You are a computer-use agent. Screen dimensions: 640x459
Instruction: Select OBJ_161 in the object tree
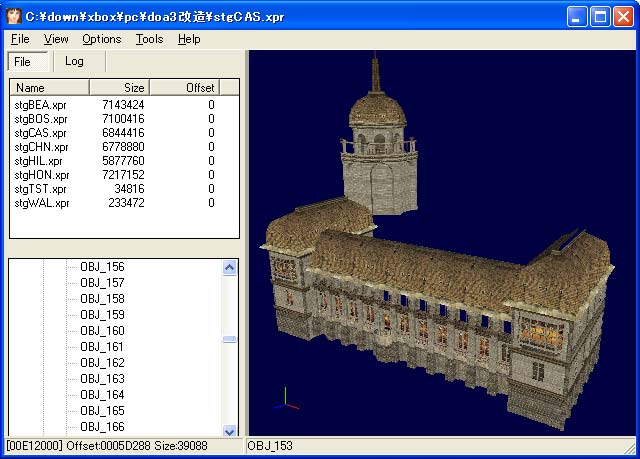tap(102, 347)
